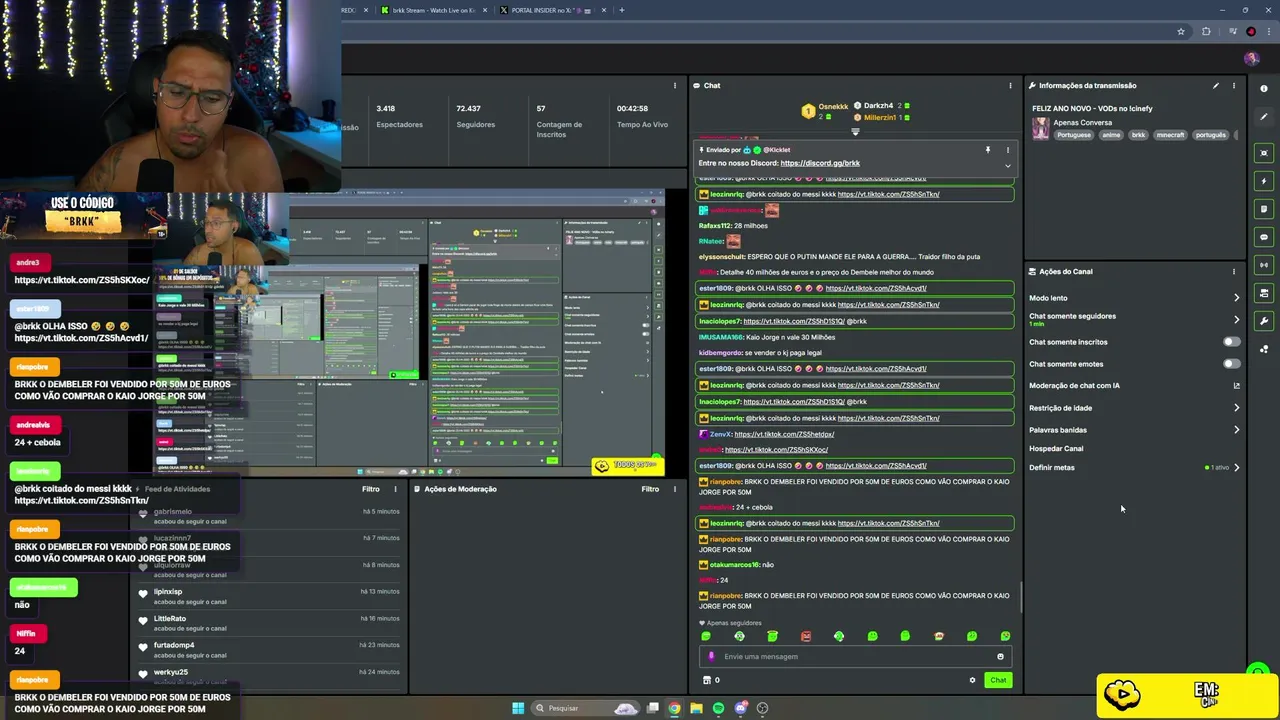Open Moderação de chat com IA external link
The width and height of the screenshot is (1280, 720).
click(1236, 386)
